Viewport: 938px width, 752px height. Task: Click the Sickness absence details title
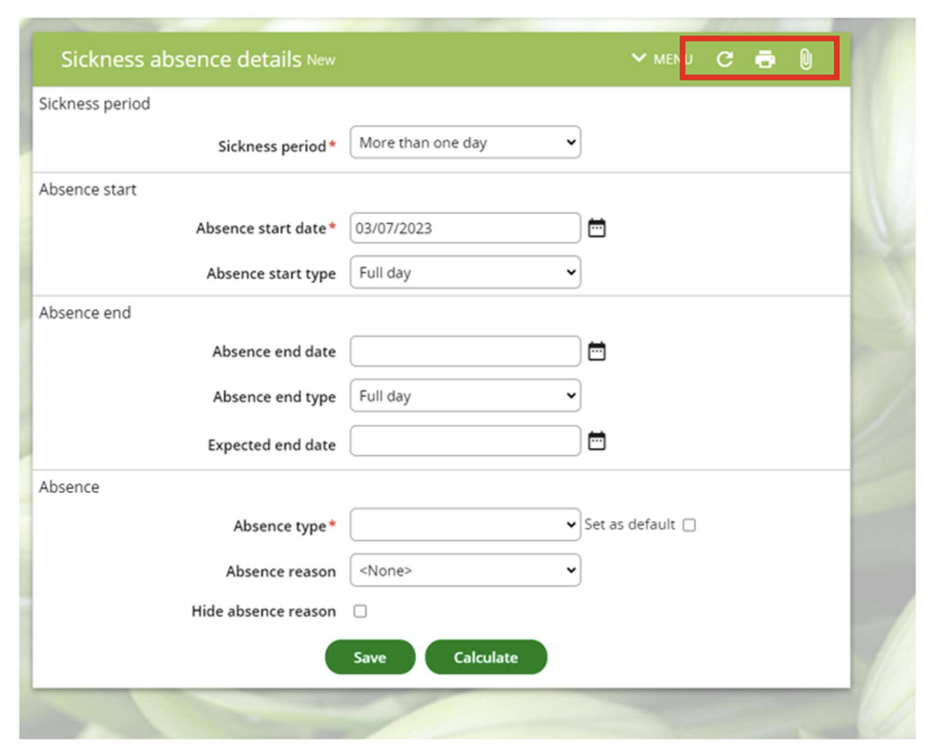(181, 59)
